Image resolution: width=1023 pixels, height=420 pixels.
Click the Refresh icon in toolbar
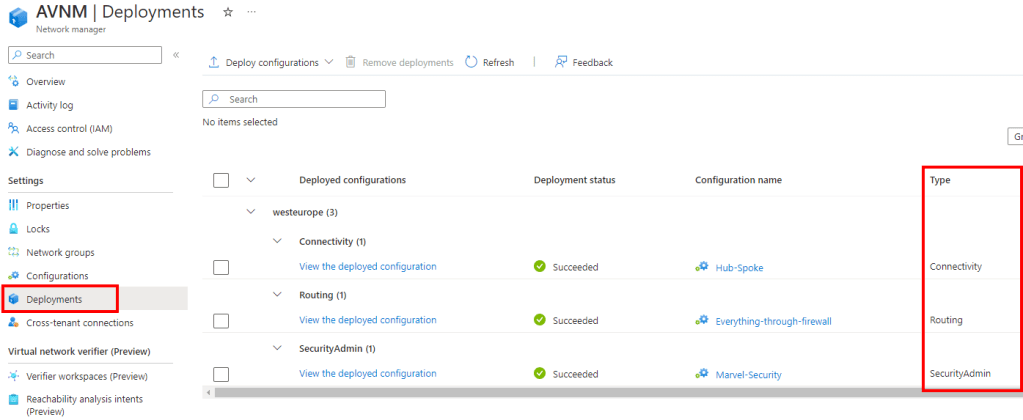coord(471,62)
